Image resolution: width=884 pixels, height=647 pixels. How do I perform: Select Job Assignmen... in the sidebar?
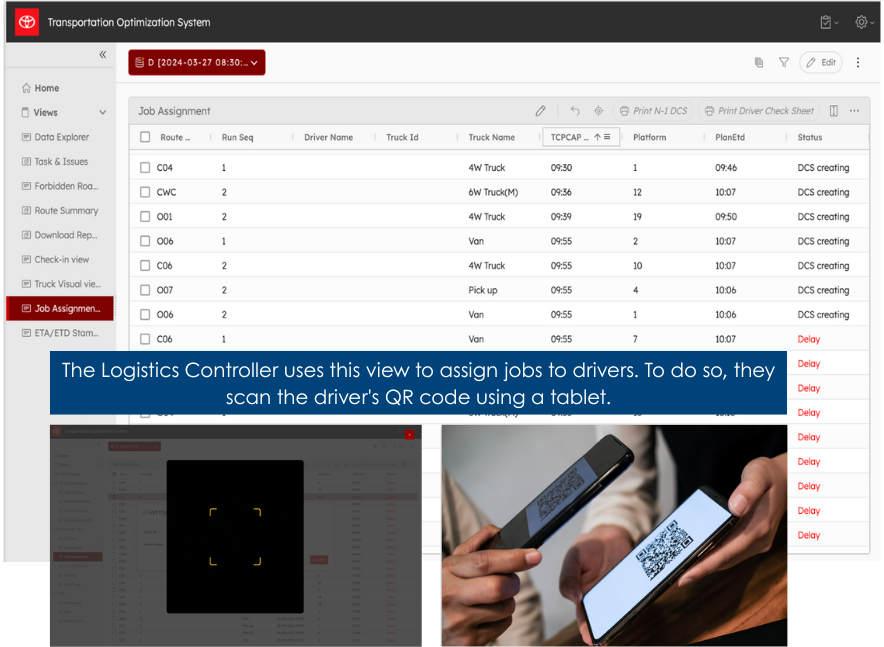point(60,308)
